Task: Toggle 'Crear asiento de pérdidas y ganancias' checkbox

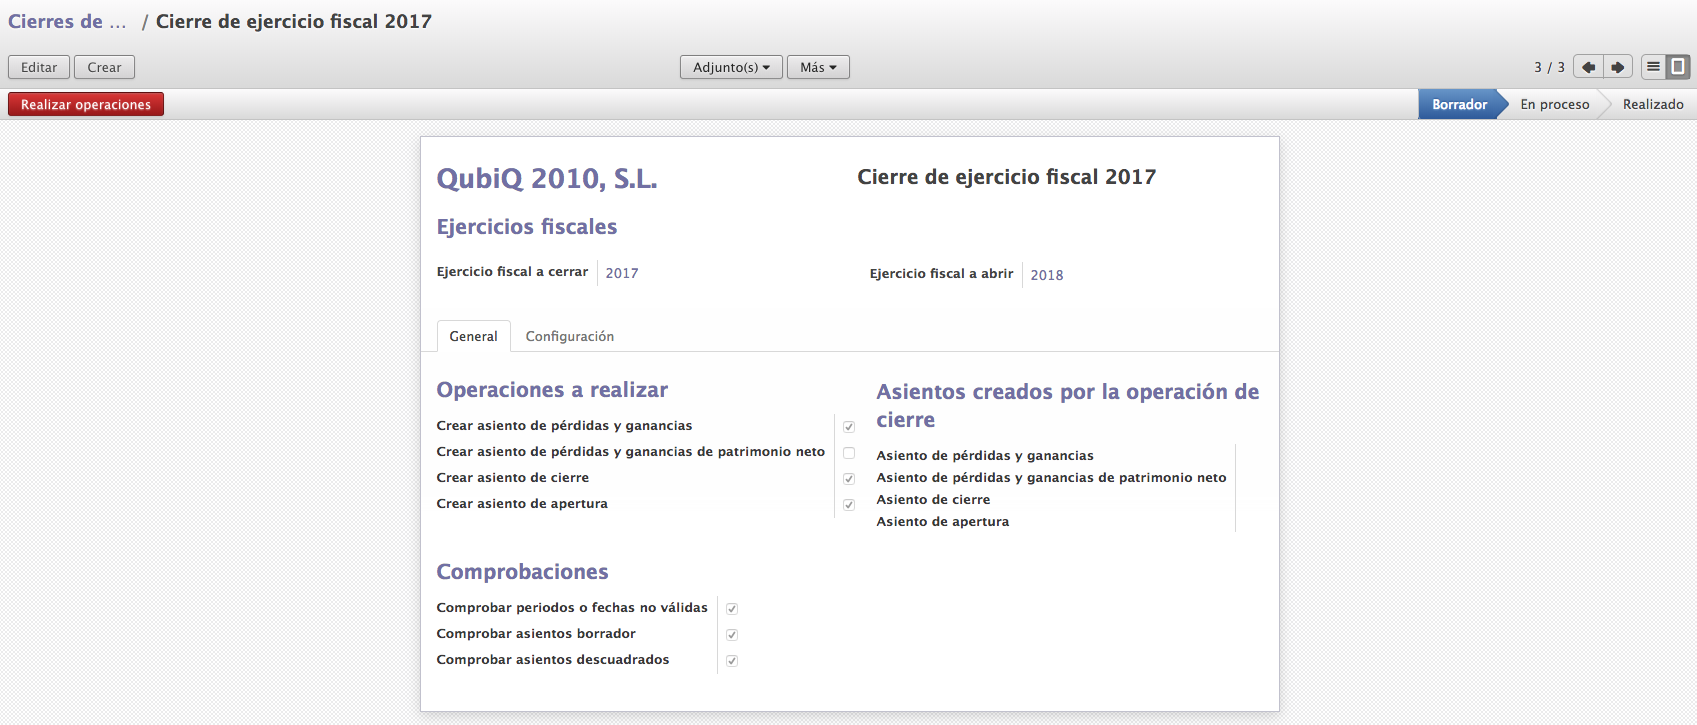Action: 849,427
